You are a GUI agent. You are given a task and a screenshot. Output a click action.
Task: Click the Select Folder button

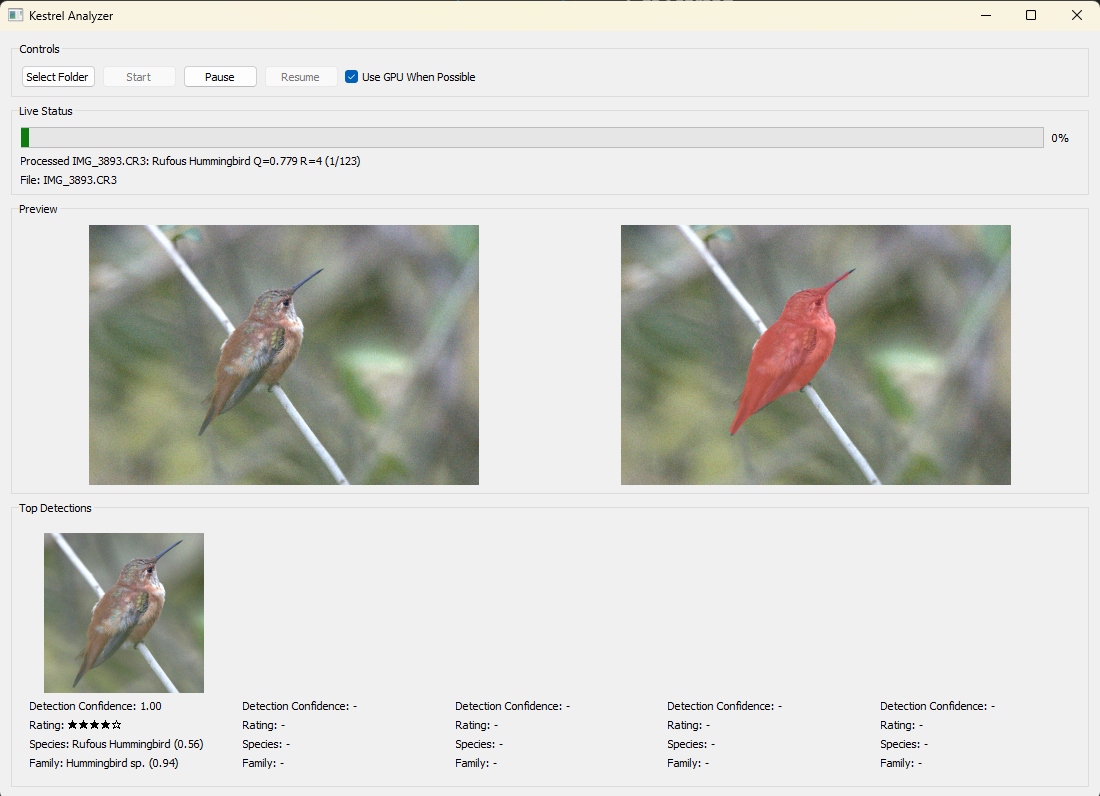(57, 76)
